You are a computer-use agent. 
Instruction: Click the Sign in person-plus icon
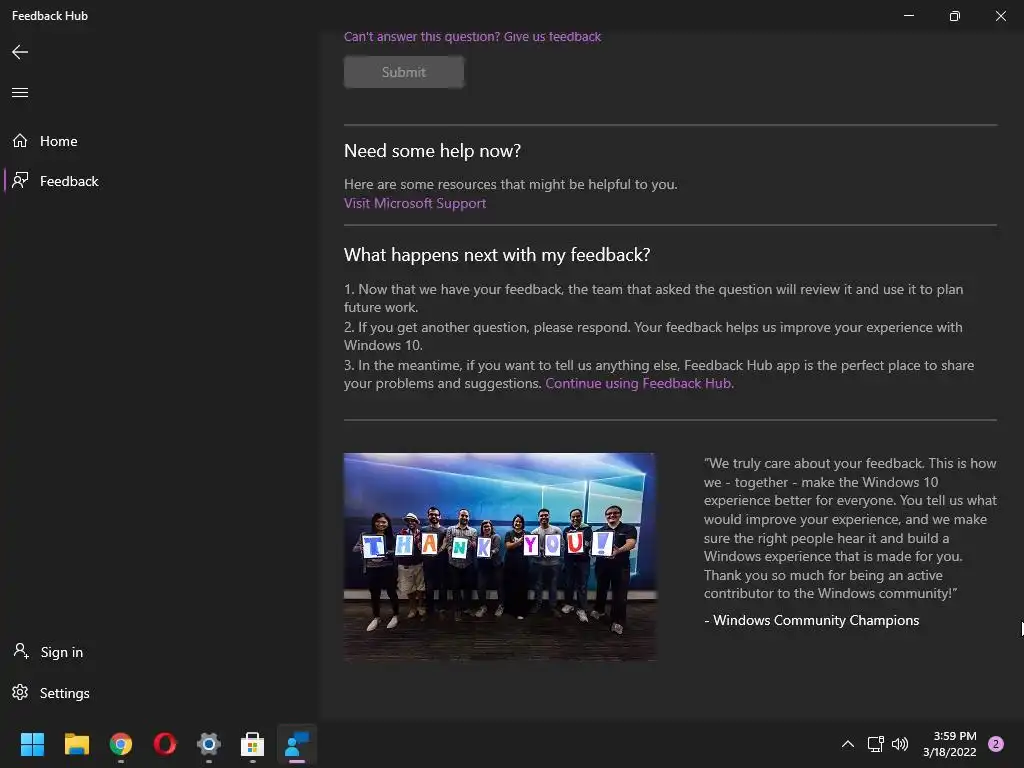coord(21,651)
